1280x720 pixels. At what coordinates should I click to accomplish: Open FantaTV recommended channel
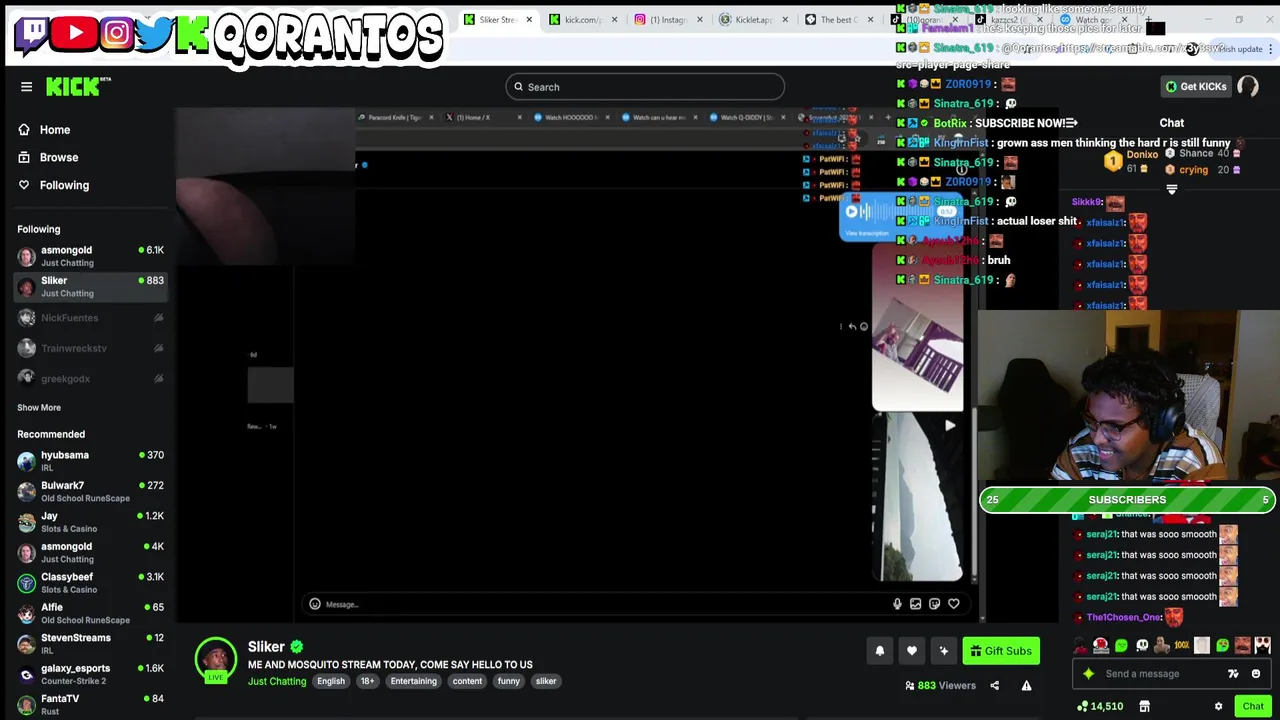click(x=90, y=705)
